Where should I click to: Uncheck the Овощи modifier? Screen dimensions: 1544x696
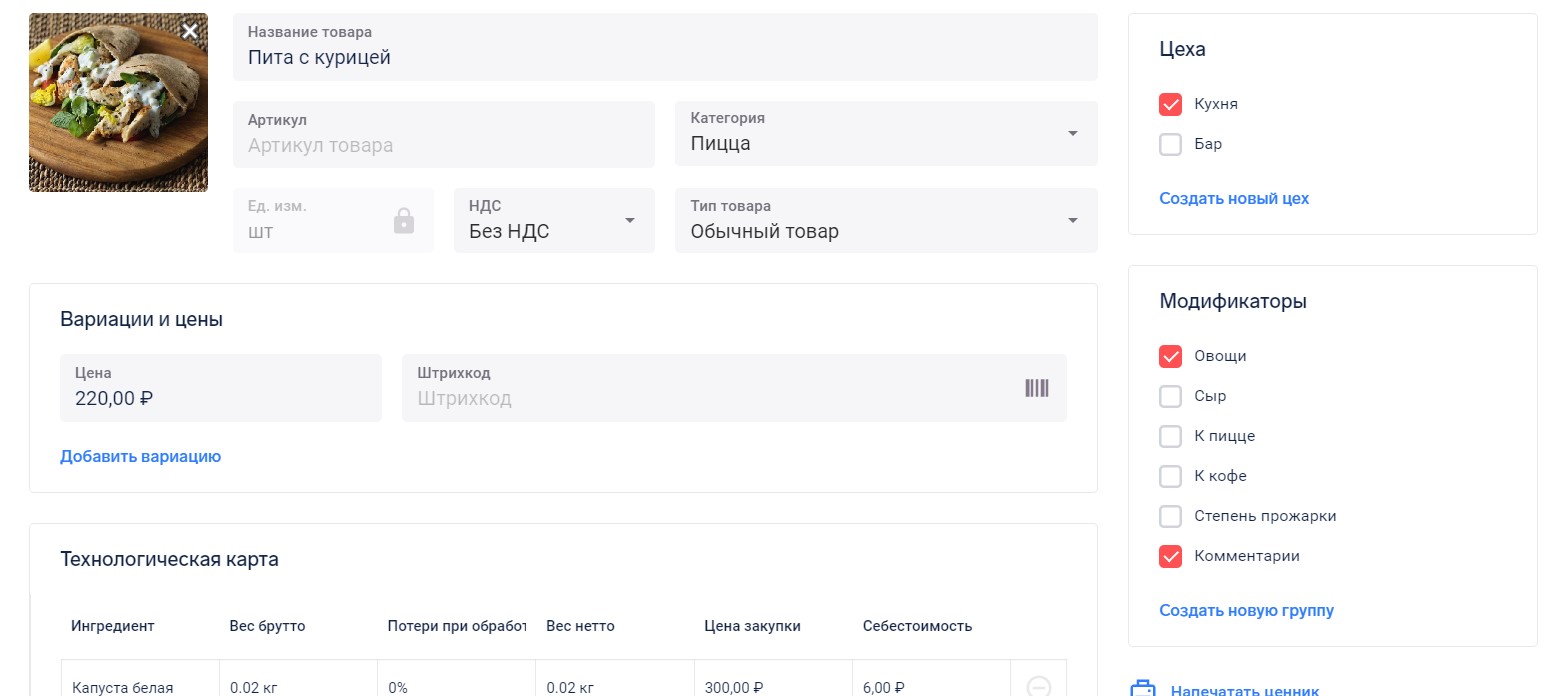coord(1170,356)
